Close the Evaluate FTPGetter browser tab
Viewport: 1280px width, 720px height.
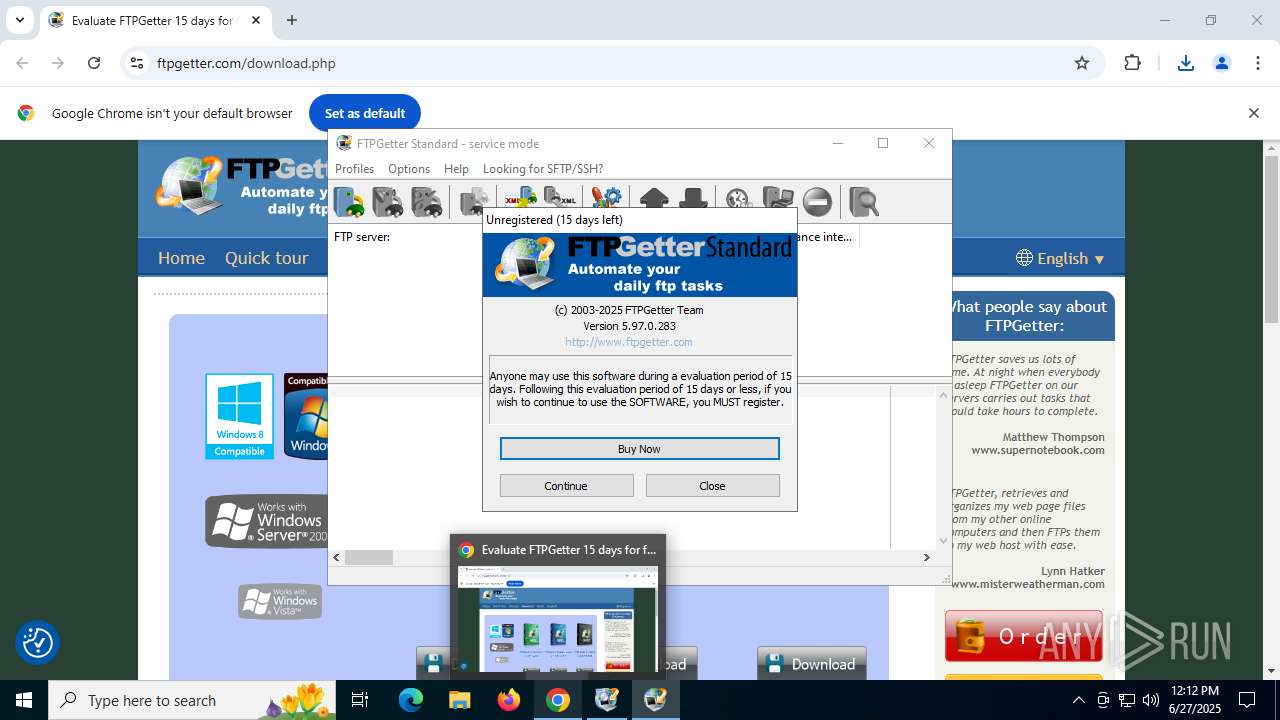256,20
